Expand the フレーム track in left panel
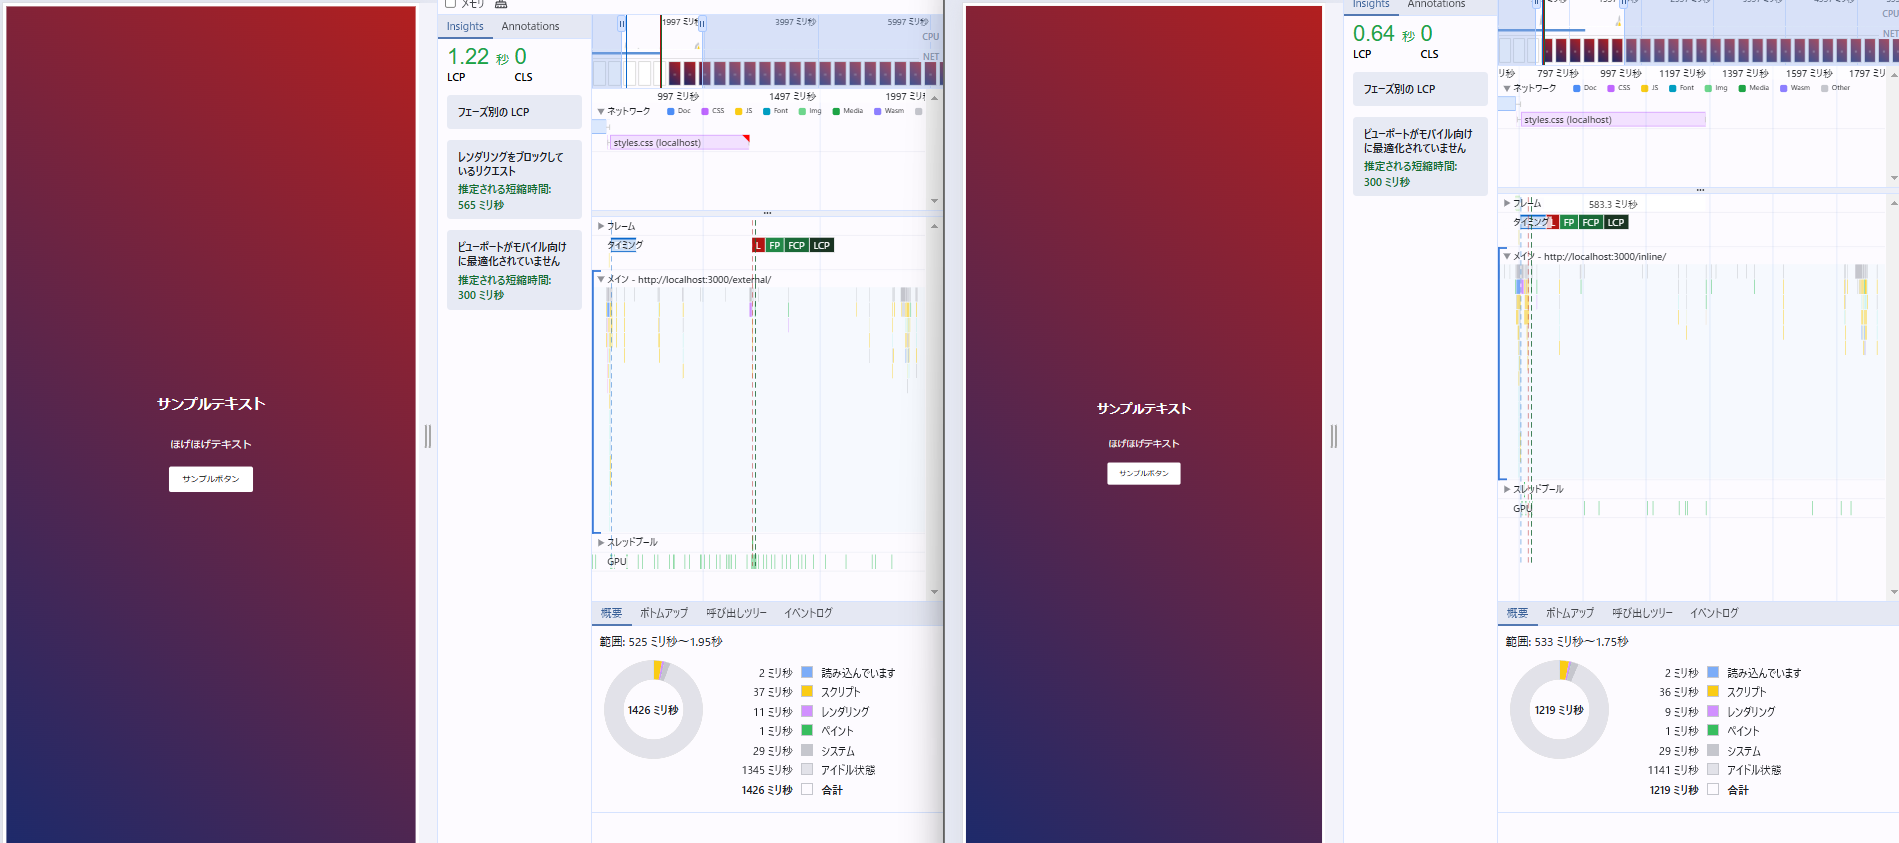 (600, 226)
